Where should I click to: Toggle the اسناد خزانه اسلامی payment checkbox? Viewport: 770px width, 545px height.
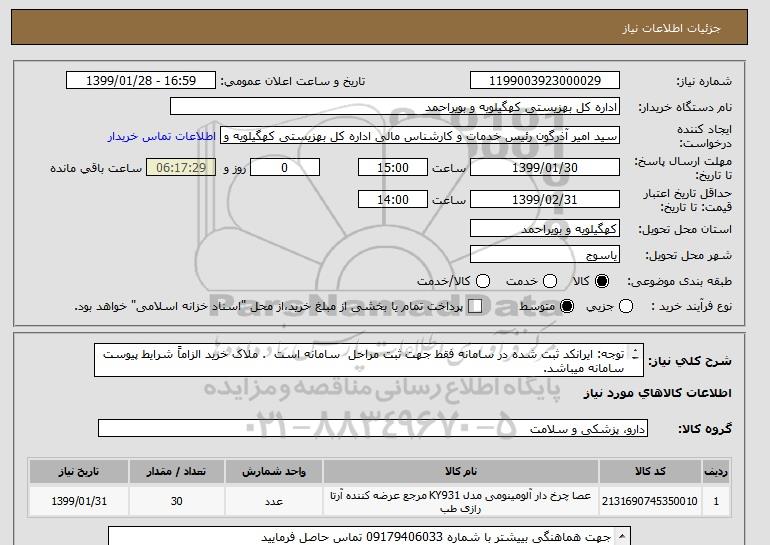click(x=475, y=306)
